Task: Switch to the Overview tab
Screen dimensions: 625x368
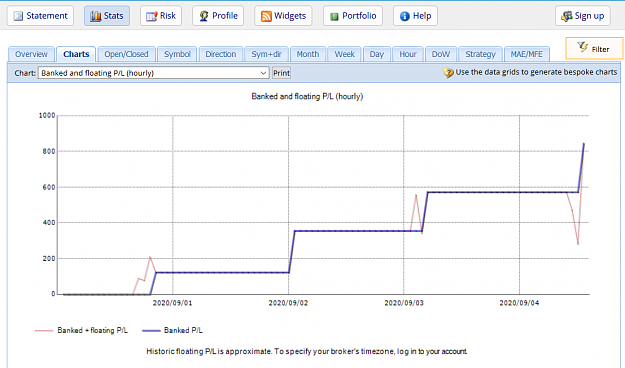Action: coord(31,54)
